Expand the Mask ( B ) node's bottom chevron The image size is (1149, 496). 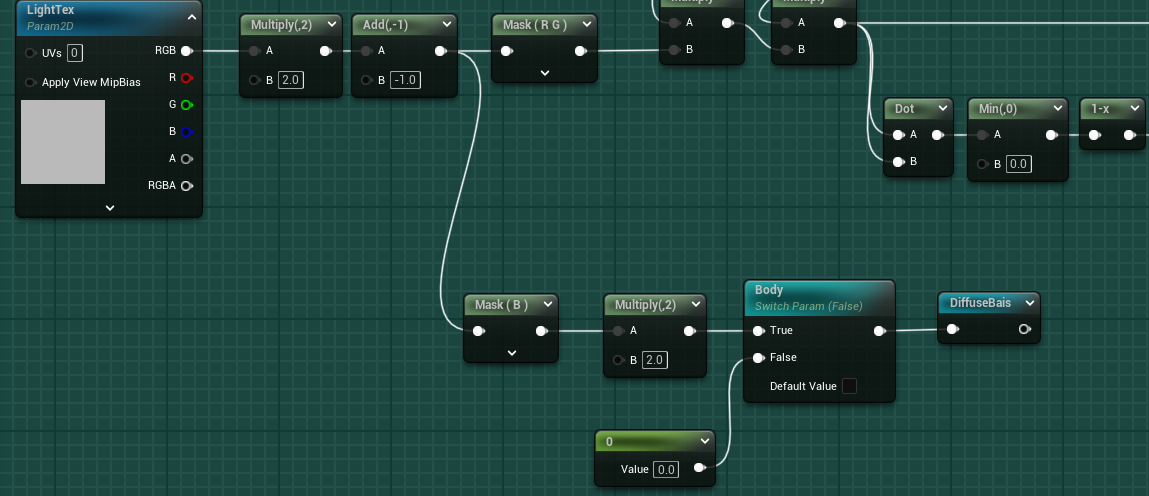(511, 353)
